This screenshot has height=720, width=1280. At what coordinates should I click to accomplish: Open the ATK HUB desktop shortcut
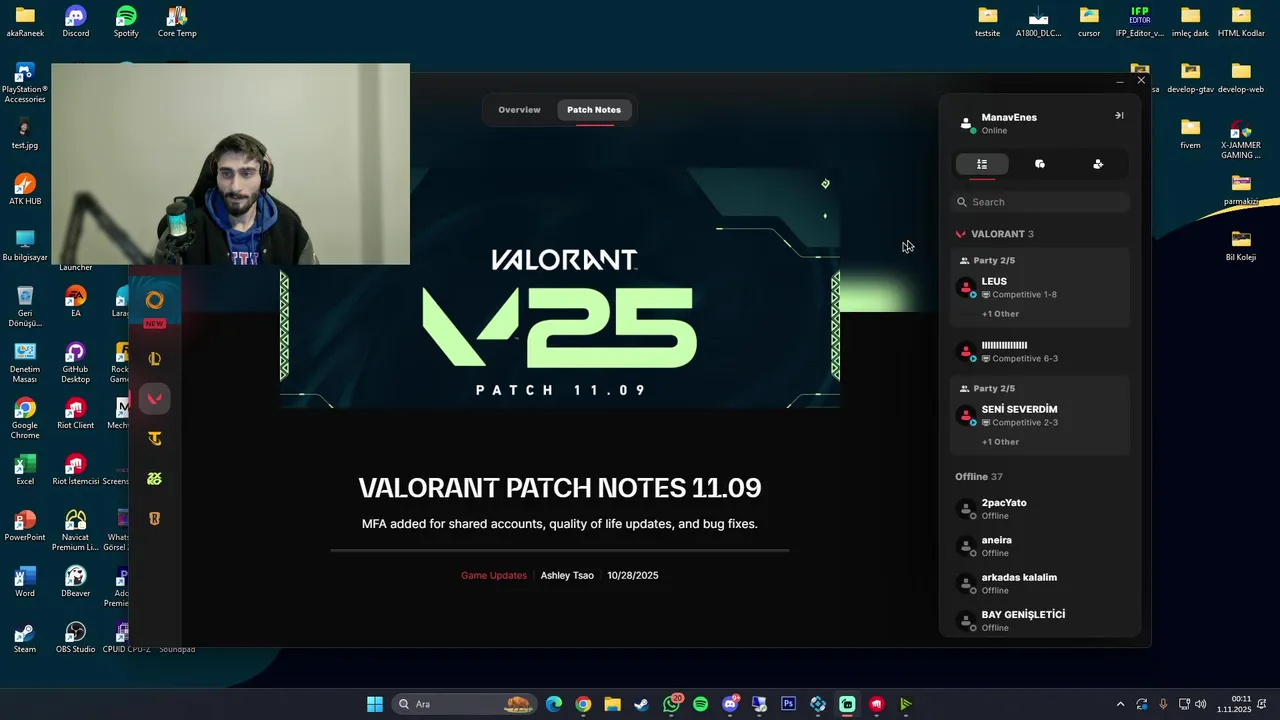(25, 189)
